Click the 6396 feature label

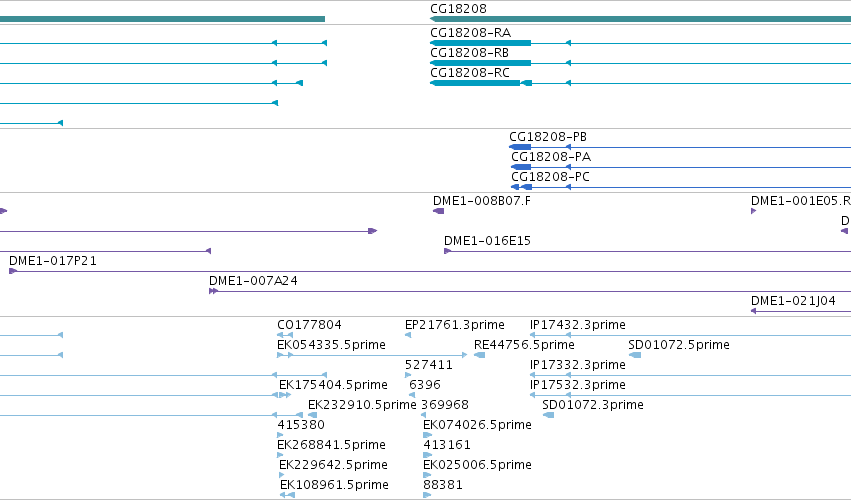425,385
